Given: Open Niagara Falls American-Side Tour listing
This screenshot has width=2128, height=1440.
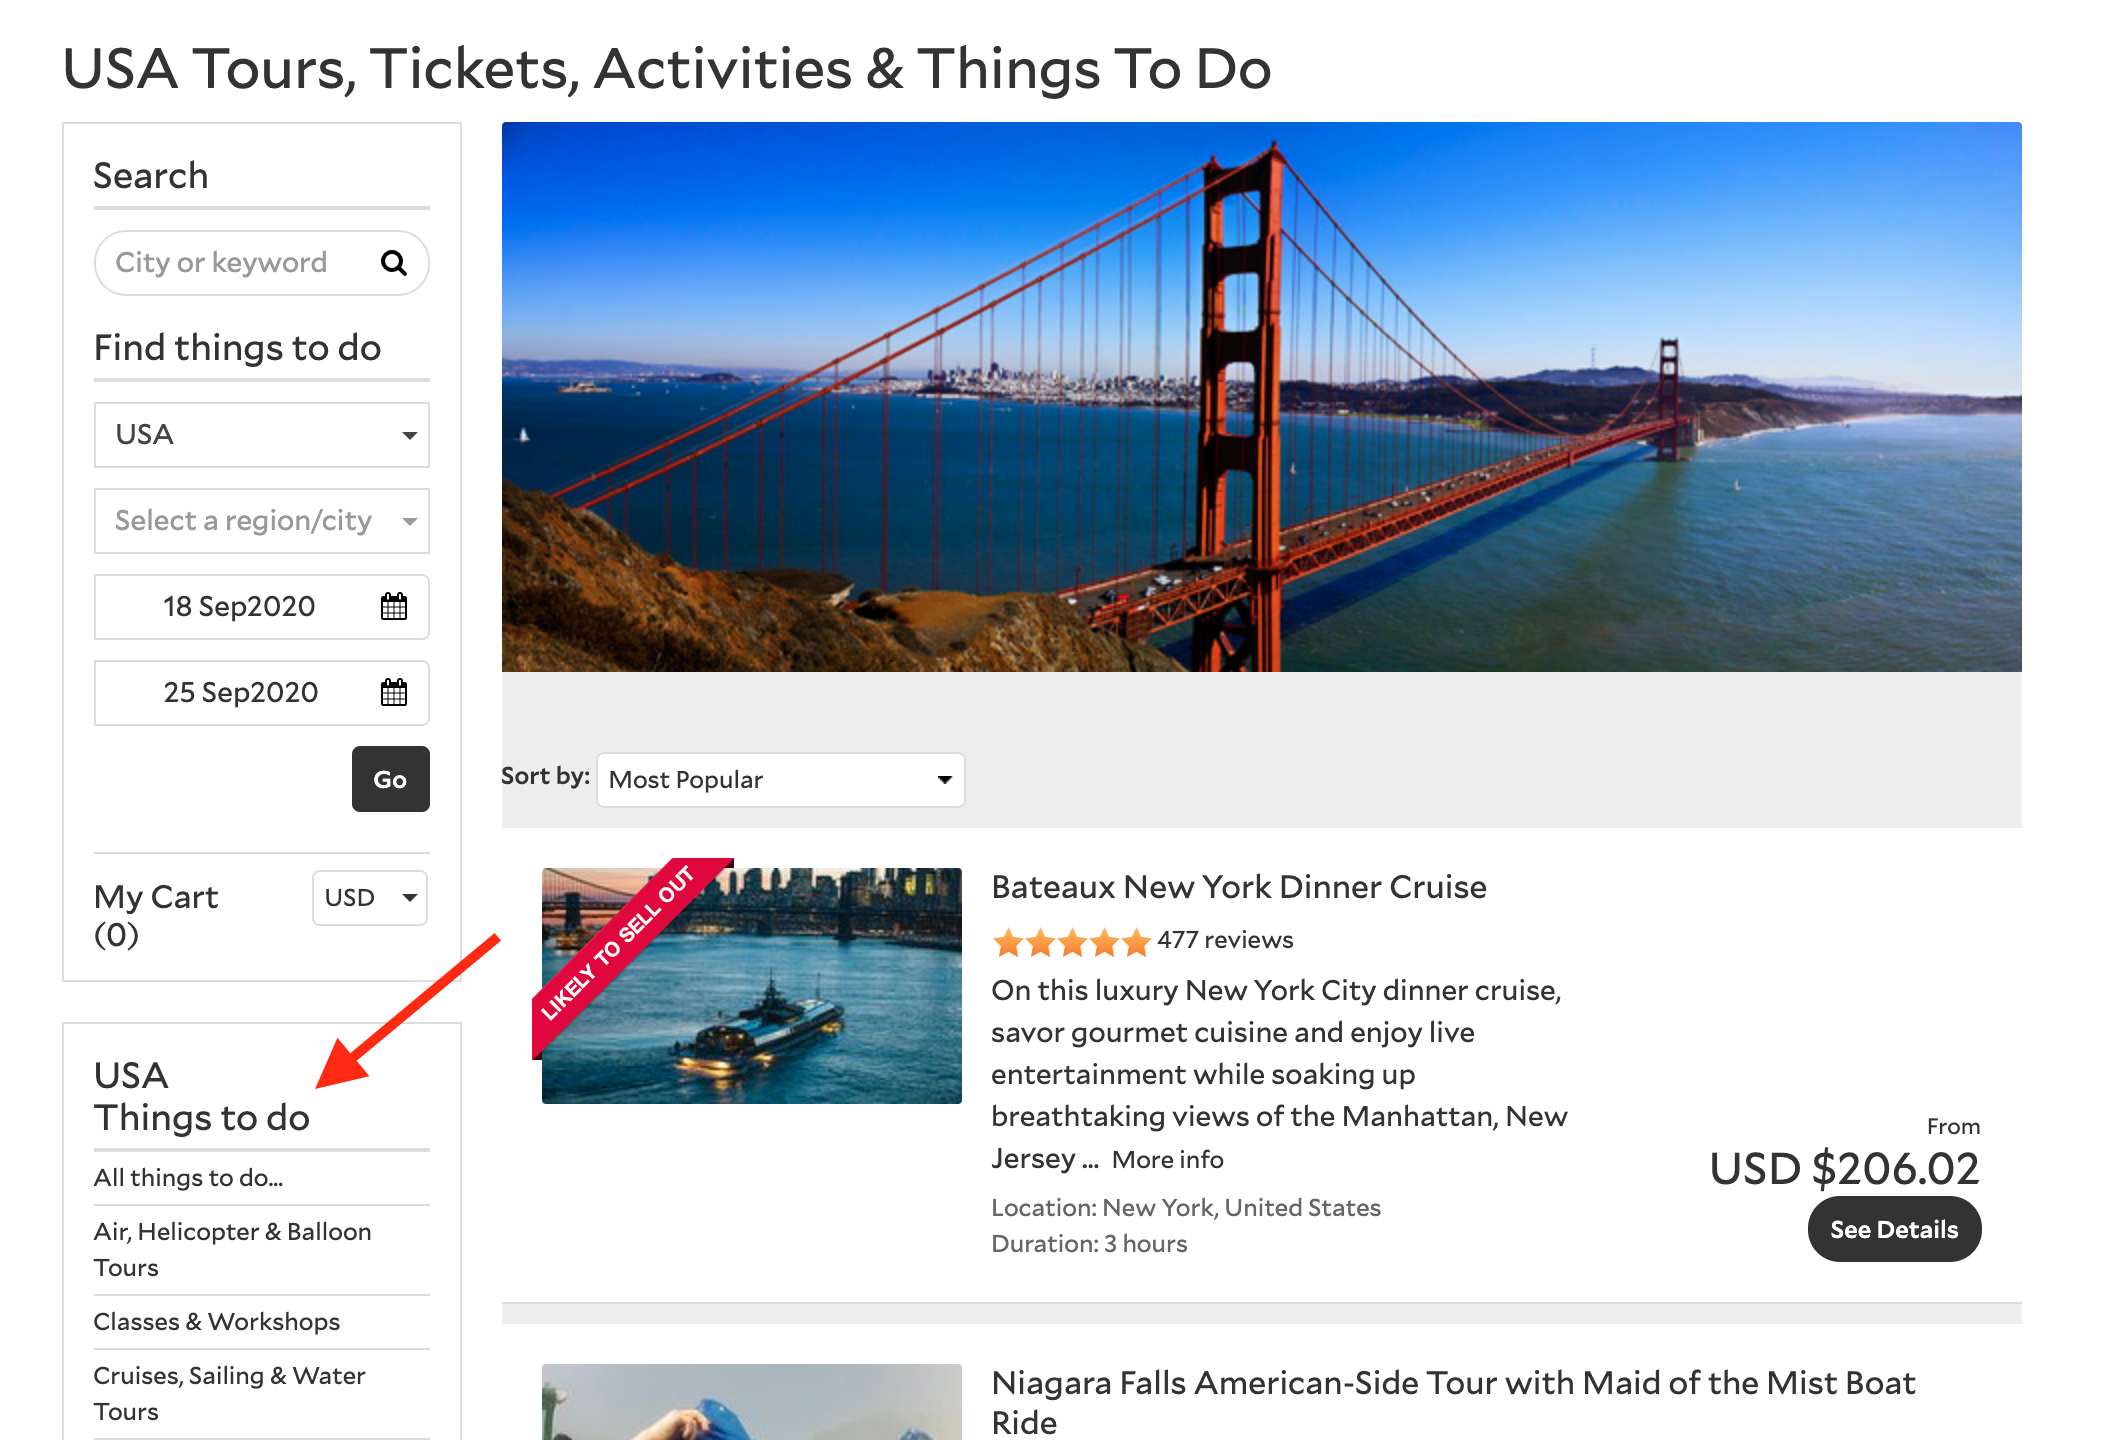Looking at the screenshot, I should [x=1453, y=1402].
